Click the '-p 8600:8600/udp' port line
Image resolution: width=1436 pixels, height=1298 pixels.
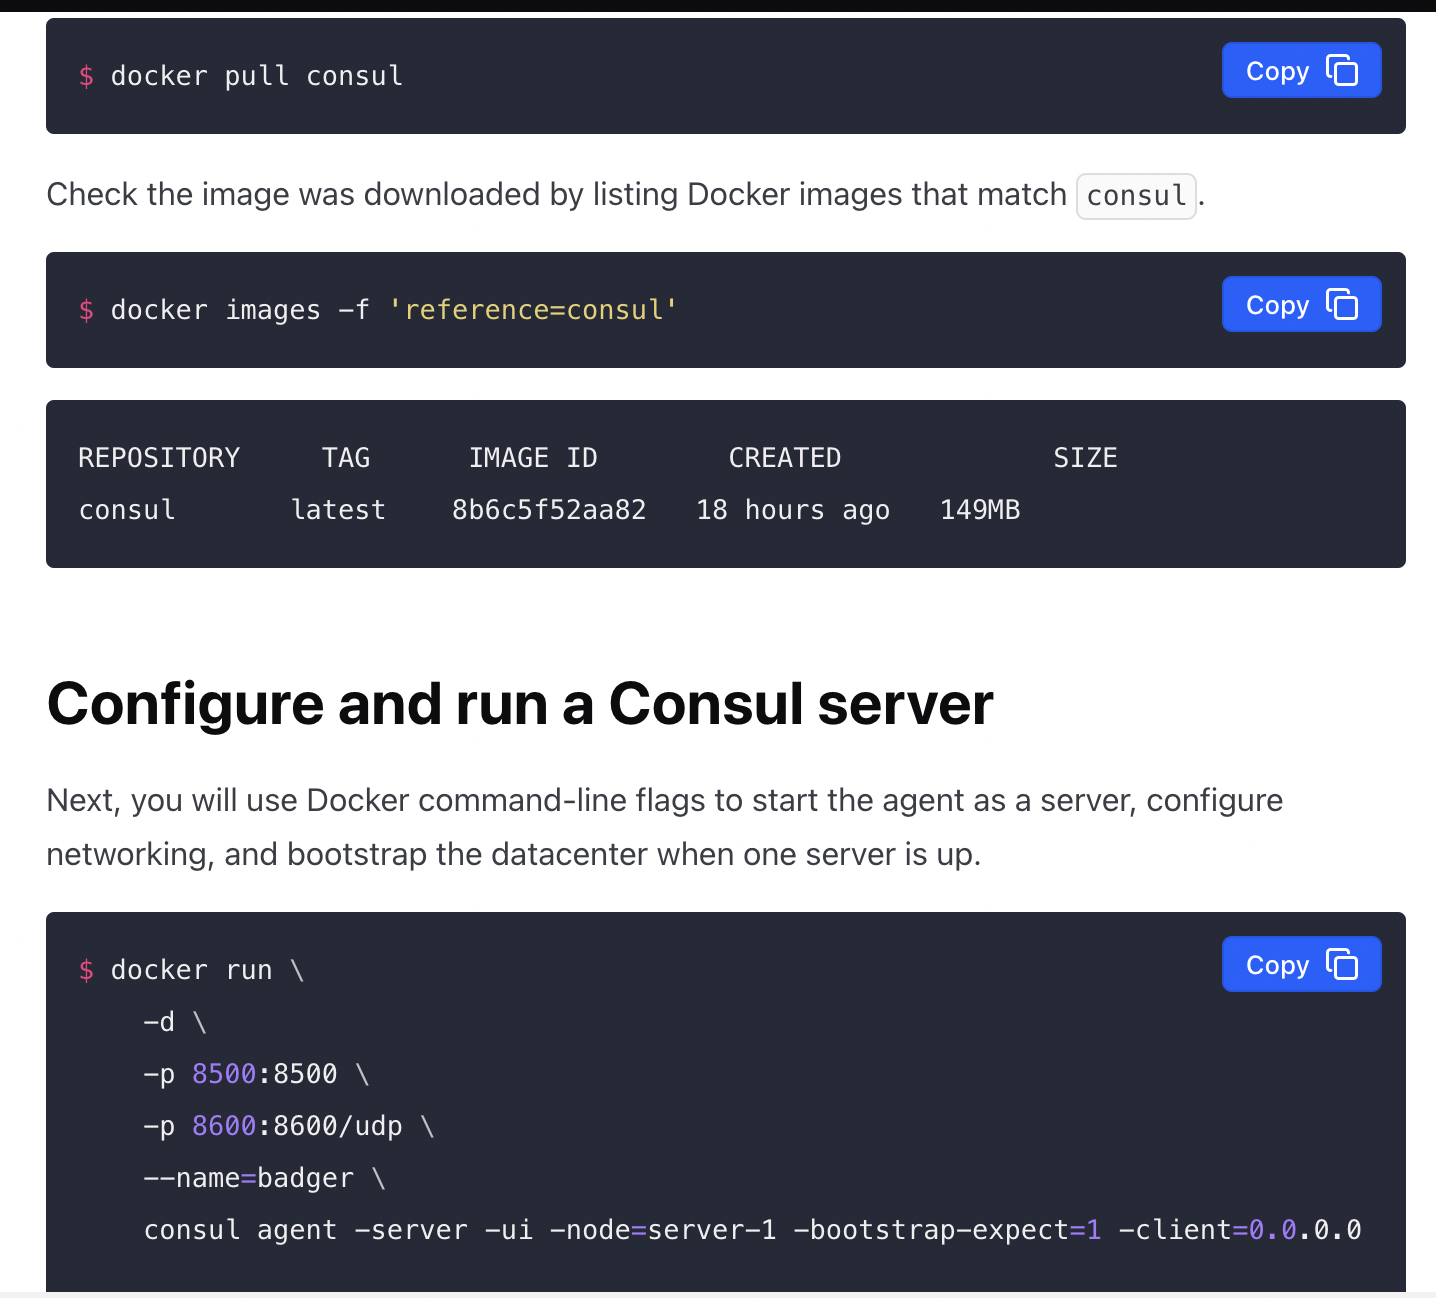(289, 1126)
